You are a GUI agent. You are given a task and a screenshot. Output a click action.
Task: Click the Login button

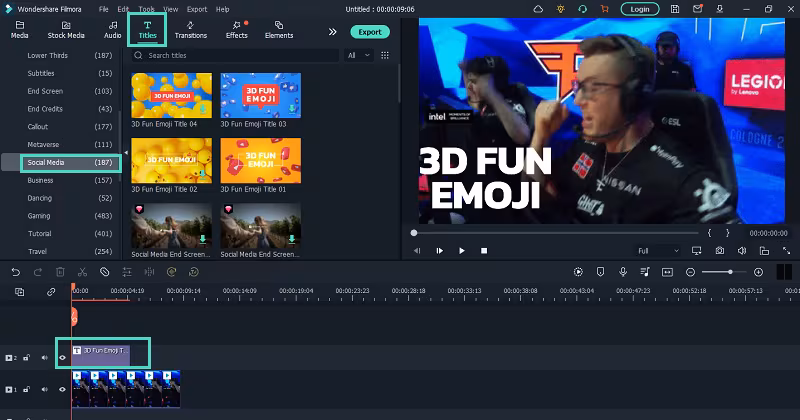[640, 9]
